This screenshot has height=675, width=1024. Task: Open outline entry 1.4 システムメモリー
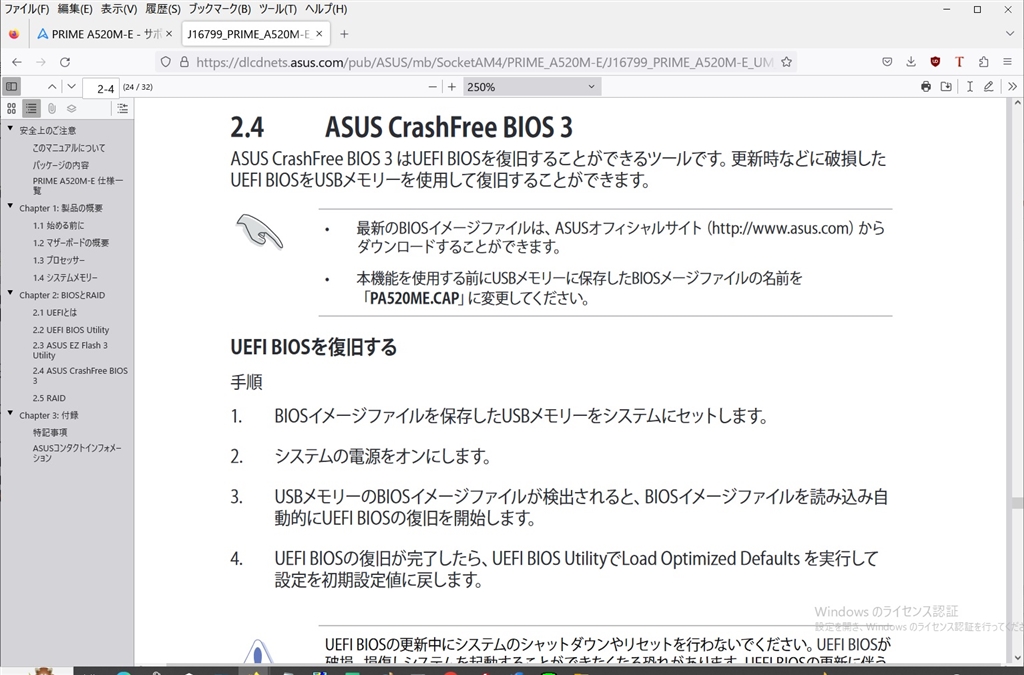click(x=65, y=277)
